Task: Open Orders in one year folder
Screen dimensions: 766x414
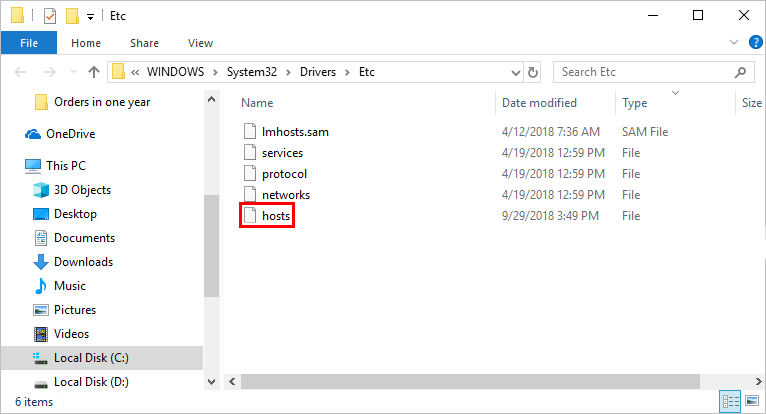Action: 102,102
